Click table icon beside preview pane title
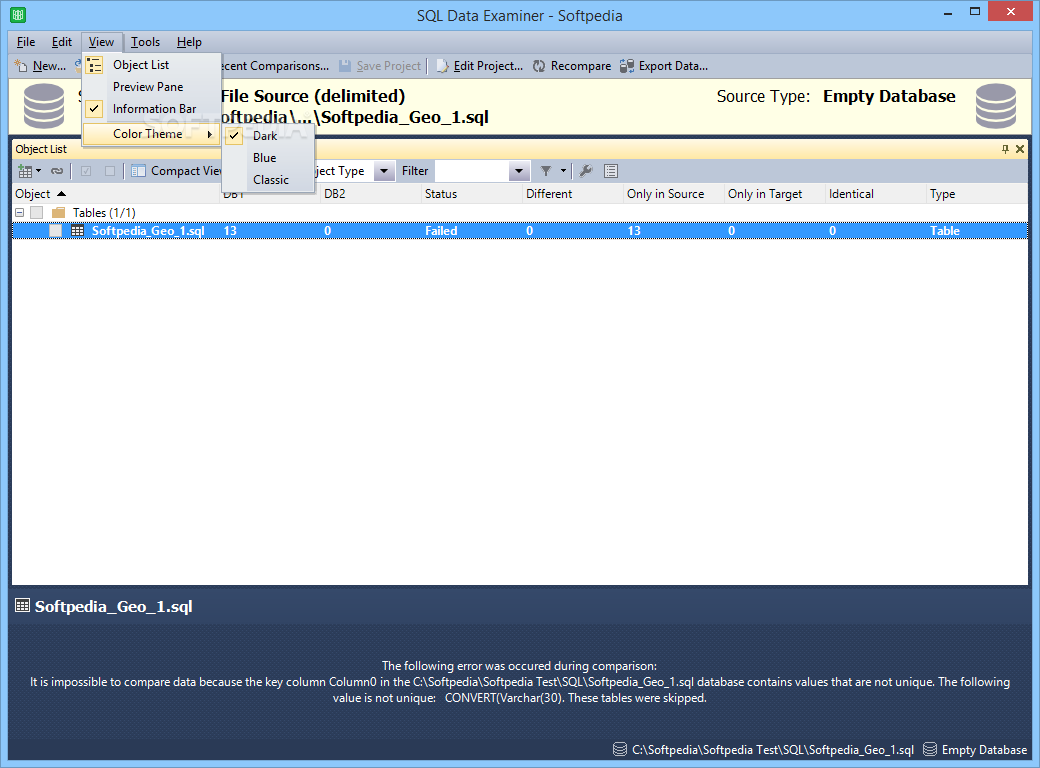The height and width of the screenshot is (768, 1040). pyautogui.click(x=23, y=606)
